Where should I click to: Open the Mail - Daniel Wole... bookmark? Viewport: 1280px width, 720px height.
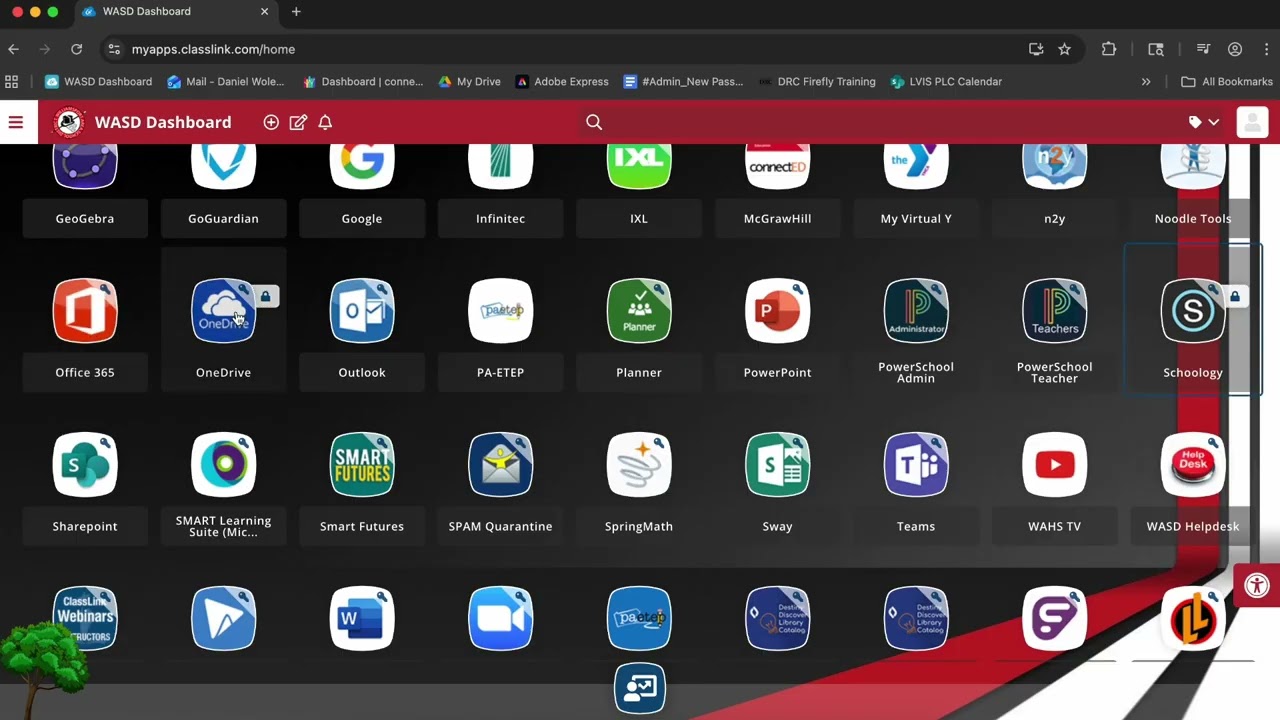point(226,82)
